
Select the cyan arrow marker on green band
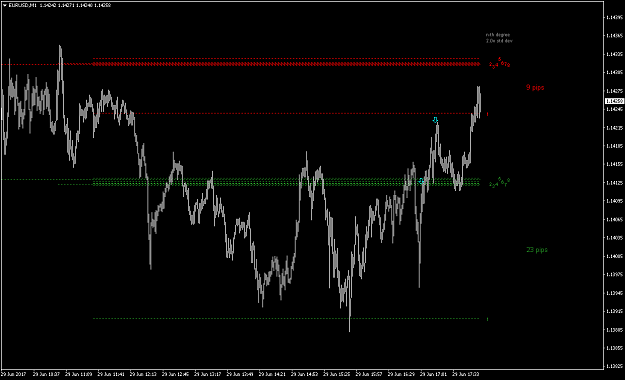[421, 181]
